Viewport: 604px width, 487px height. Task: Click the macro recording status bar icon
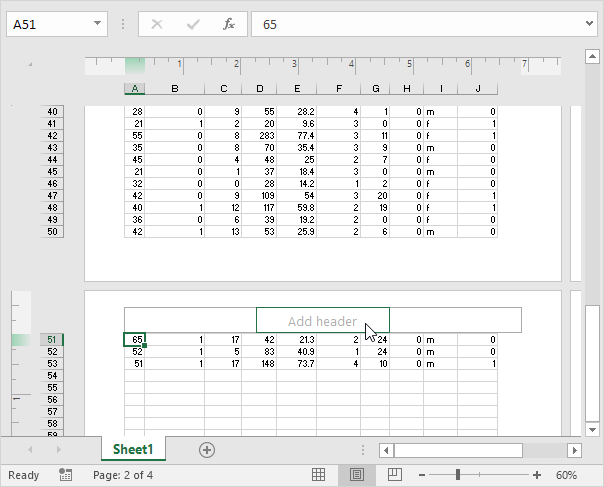click(65, 475)
